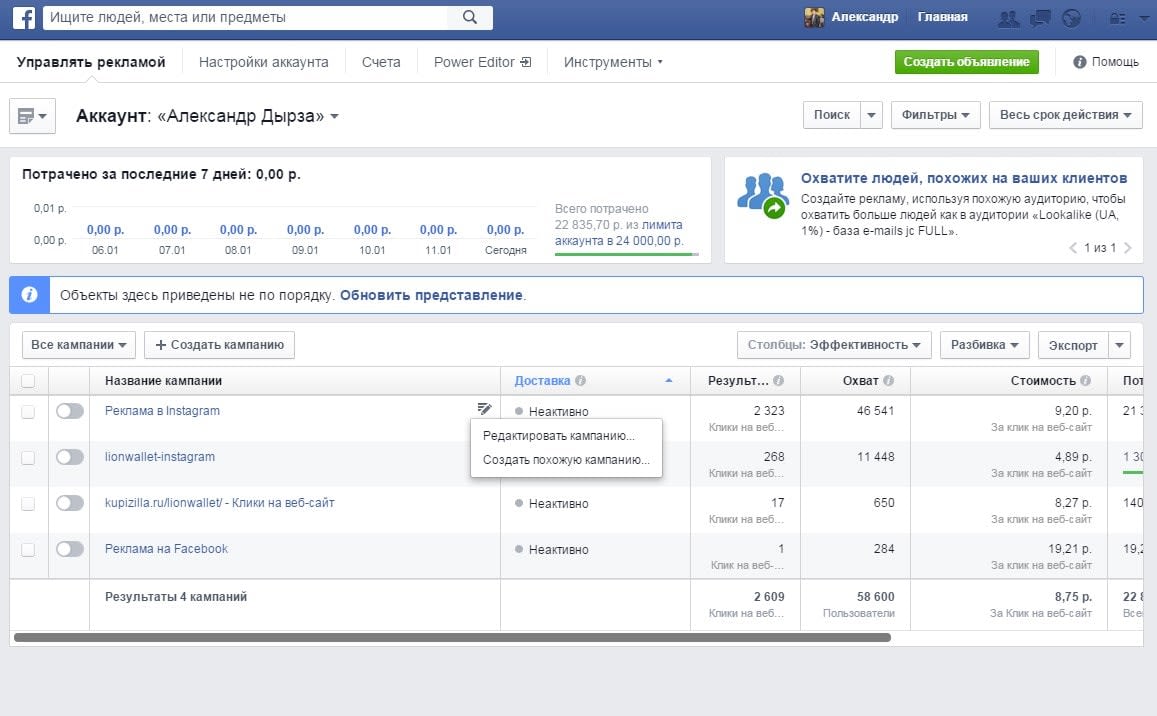This screenshot has height=716, width=1157.
Task: Open the dropdown arrow next to Поиск
Action: click(871, 115)
